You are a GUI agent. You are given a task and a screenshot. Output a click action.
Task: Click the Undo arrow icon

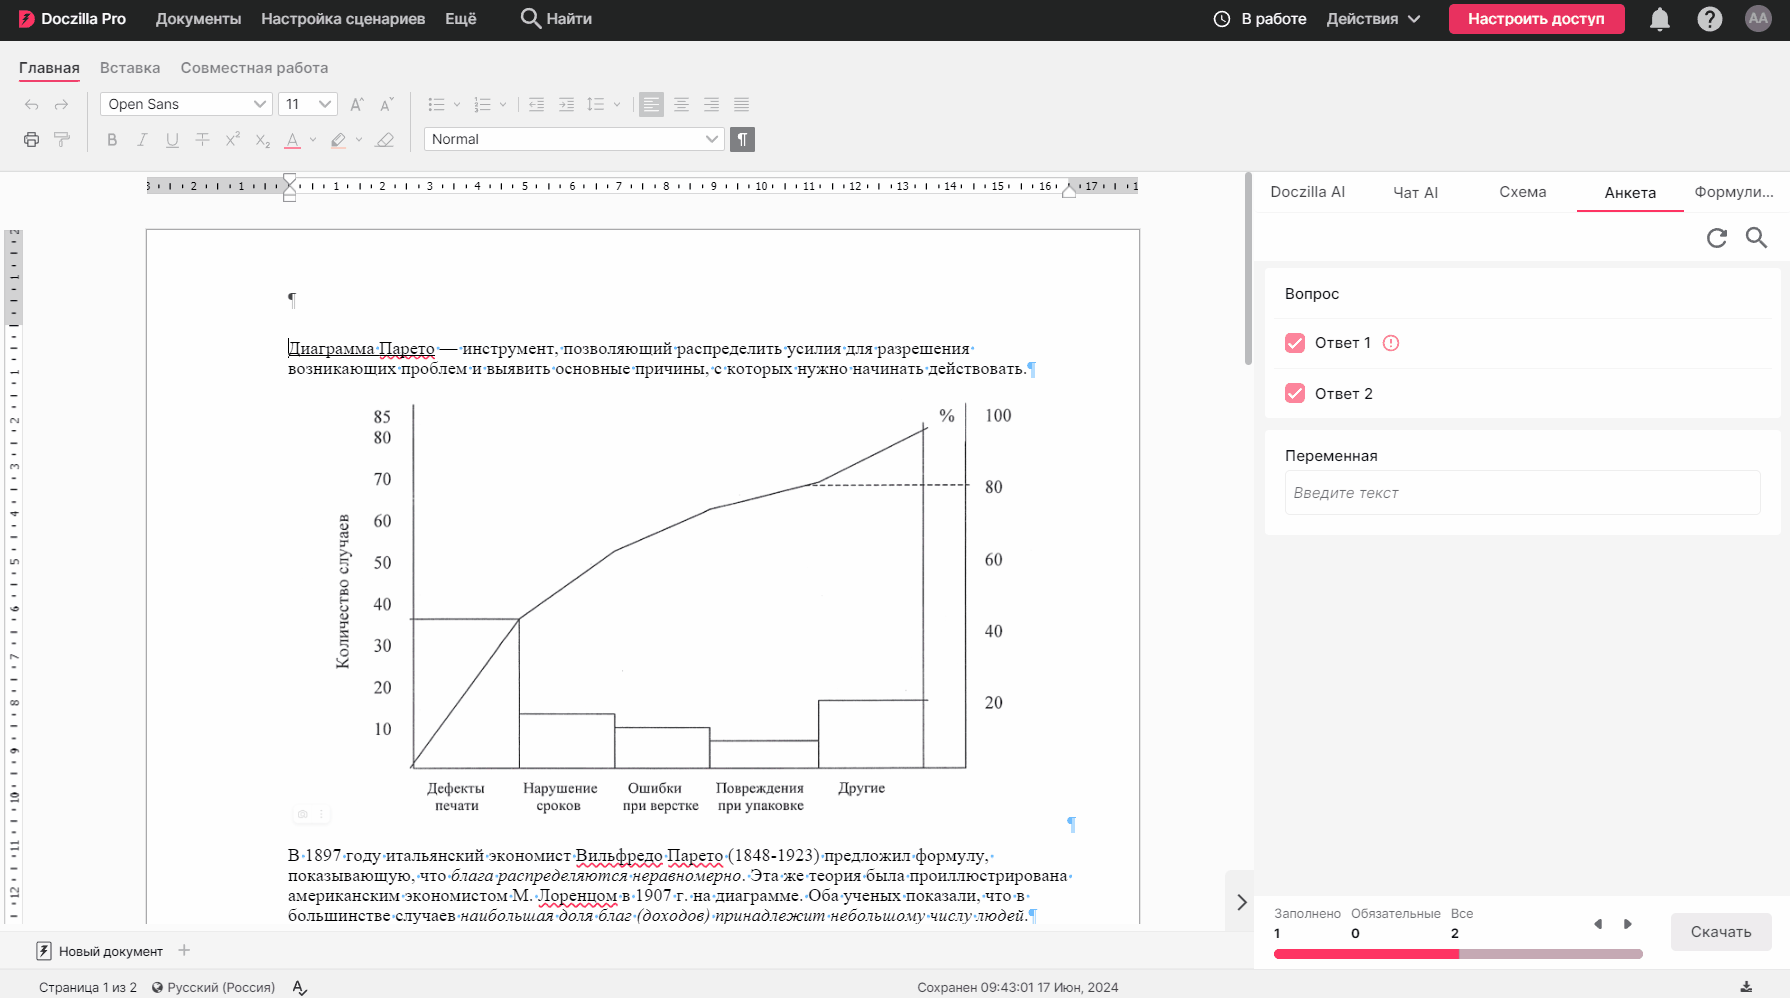[32, 104]
